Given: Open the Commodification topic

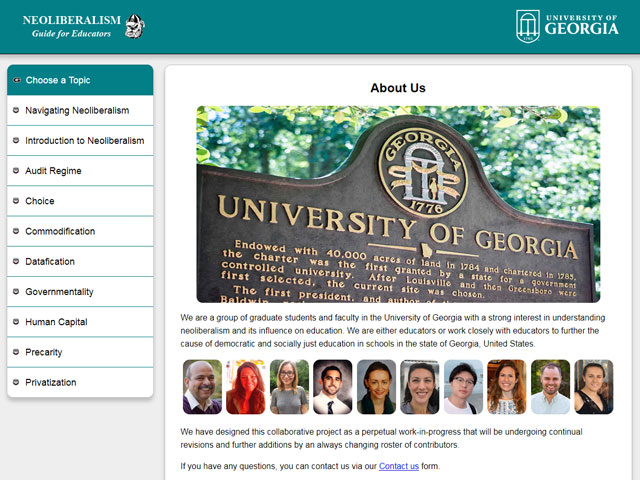Looking at the screenshot, I should [80, 231].
